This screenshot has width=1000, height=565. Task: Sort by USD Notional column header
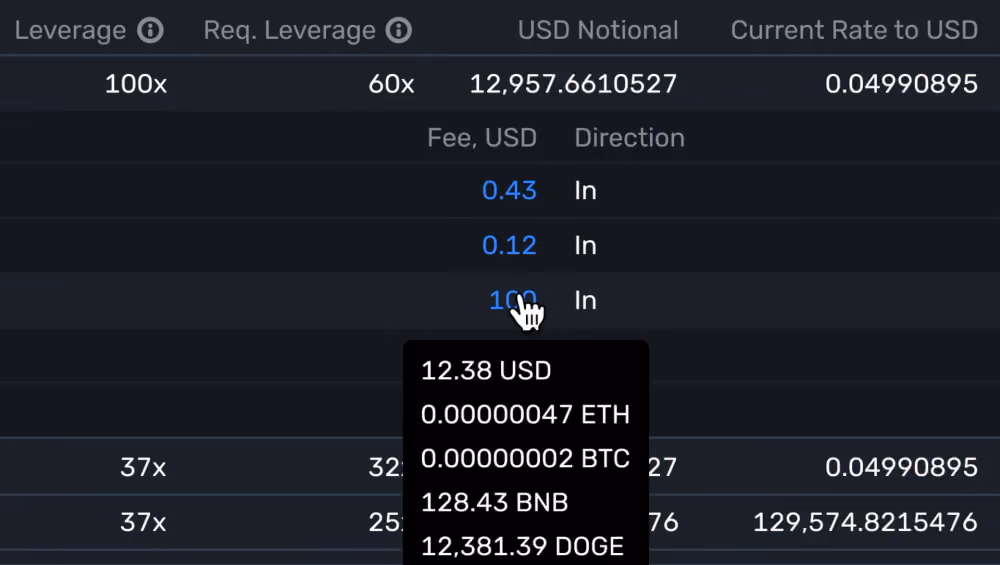pyautogui.click(x=598, y=30)
